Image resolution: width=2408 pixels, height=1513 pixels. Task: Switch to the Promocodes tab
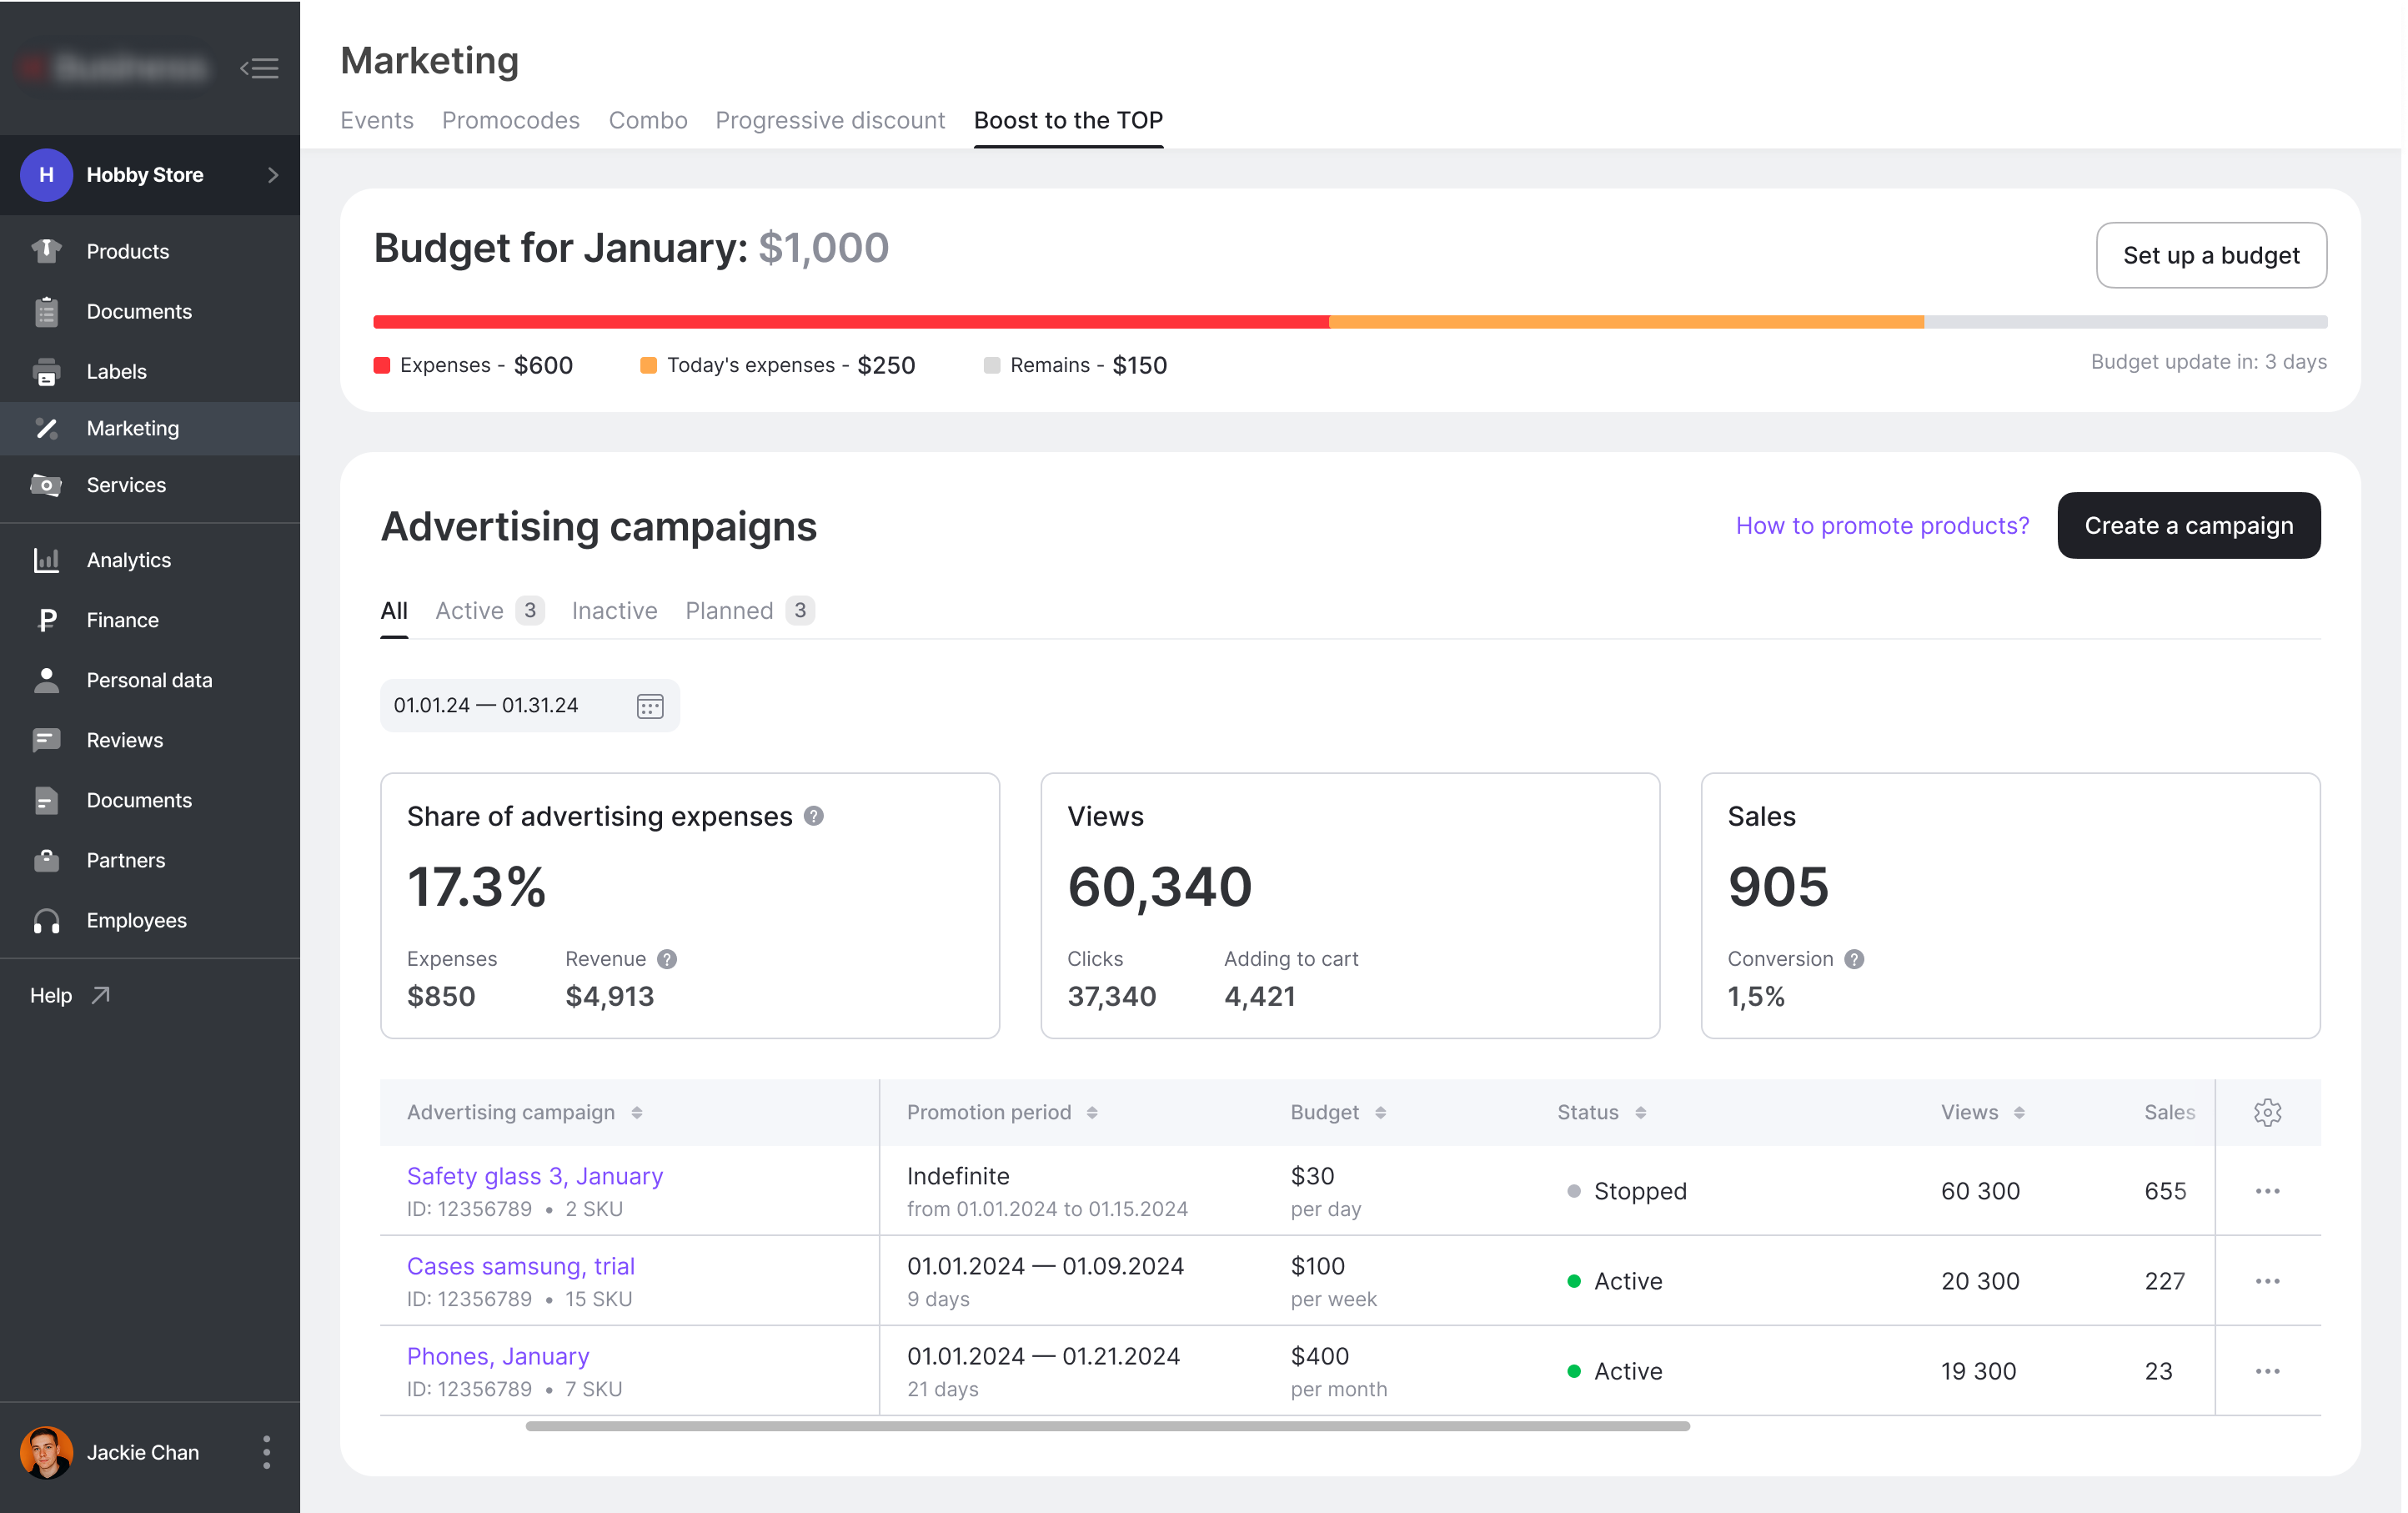[510, 120]
